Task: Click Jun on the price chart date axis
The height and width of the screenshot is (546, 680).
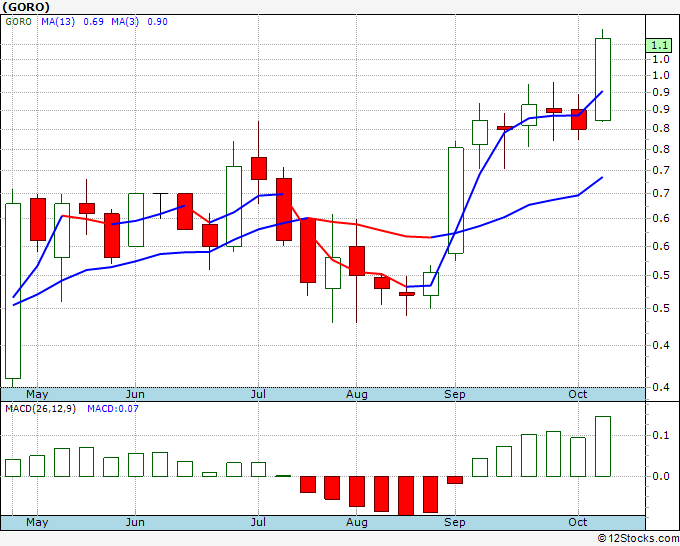Action: coord(135,394)
